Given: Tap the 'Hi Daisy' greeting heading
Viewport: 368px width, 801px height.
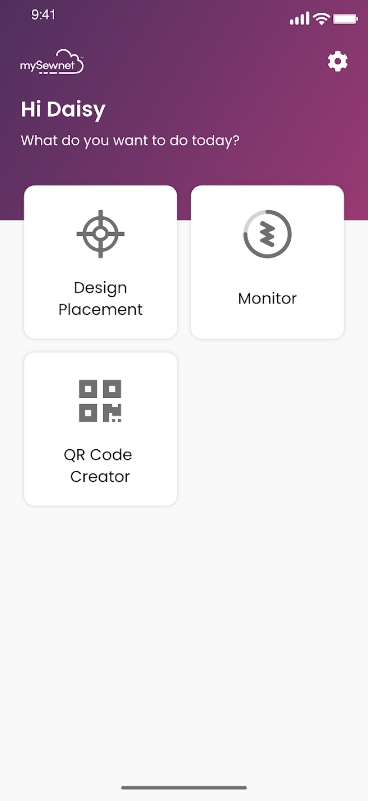Looking at the screenshot, I should (63, 110).
